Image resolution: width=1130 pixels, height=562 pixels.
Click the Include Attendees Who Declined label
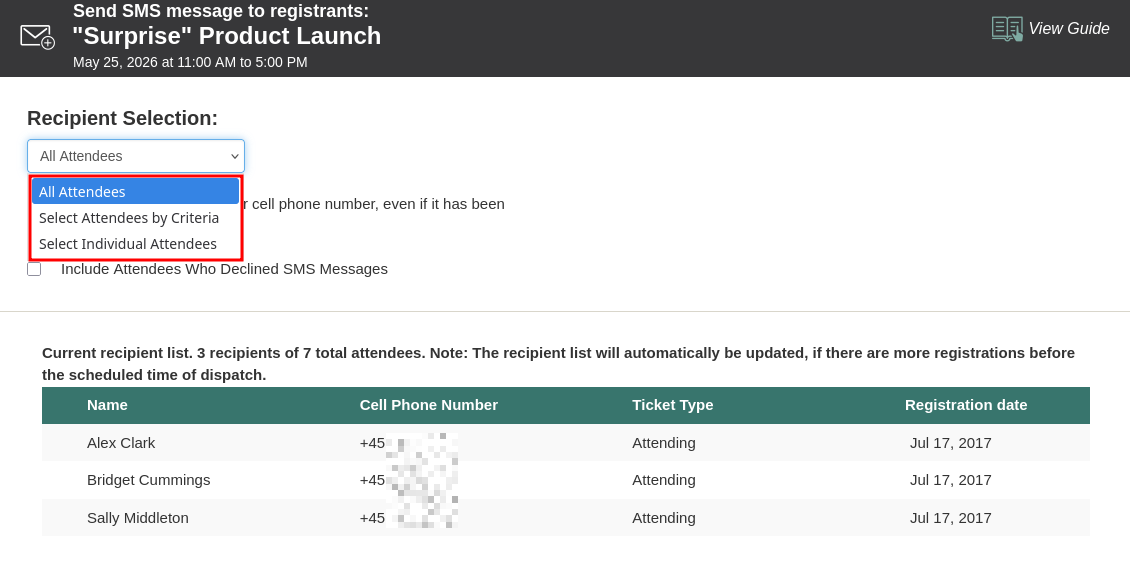pos(224,269)
